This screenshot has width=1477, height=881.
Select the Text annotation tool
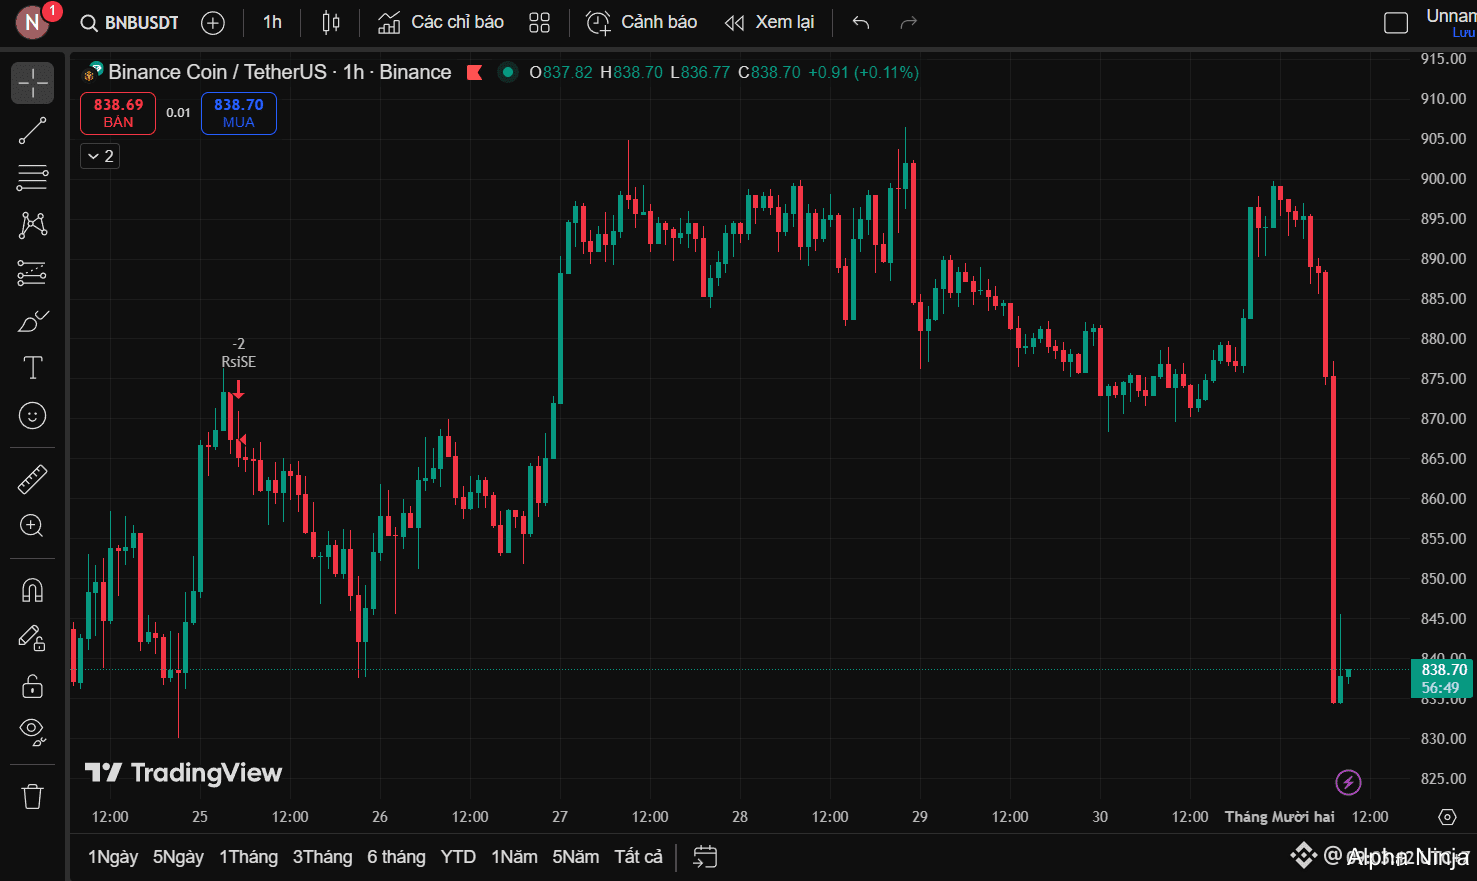click(x=32, y=368)
